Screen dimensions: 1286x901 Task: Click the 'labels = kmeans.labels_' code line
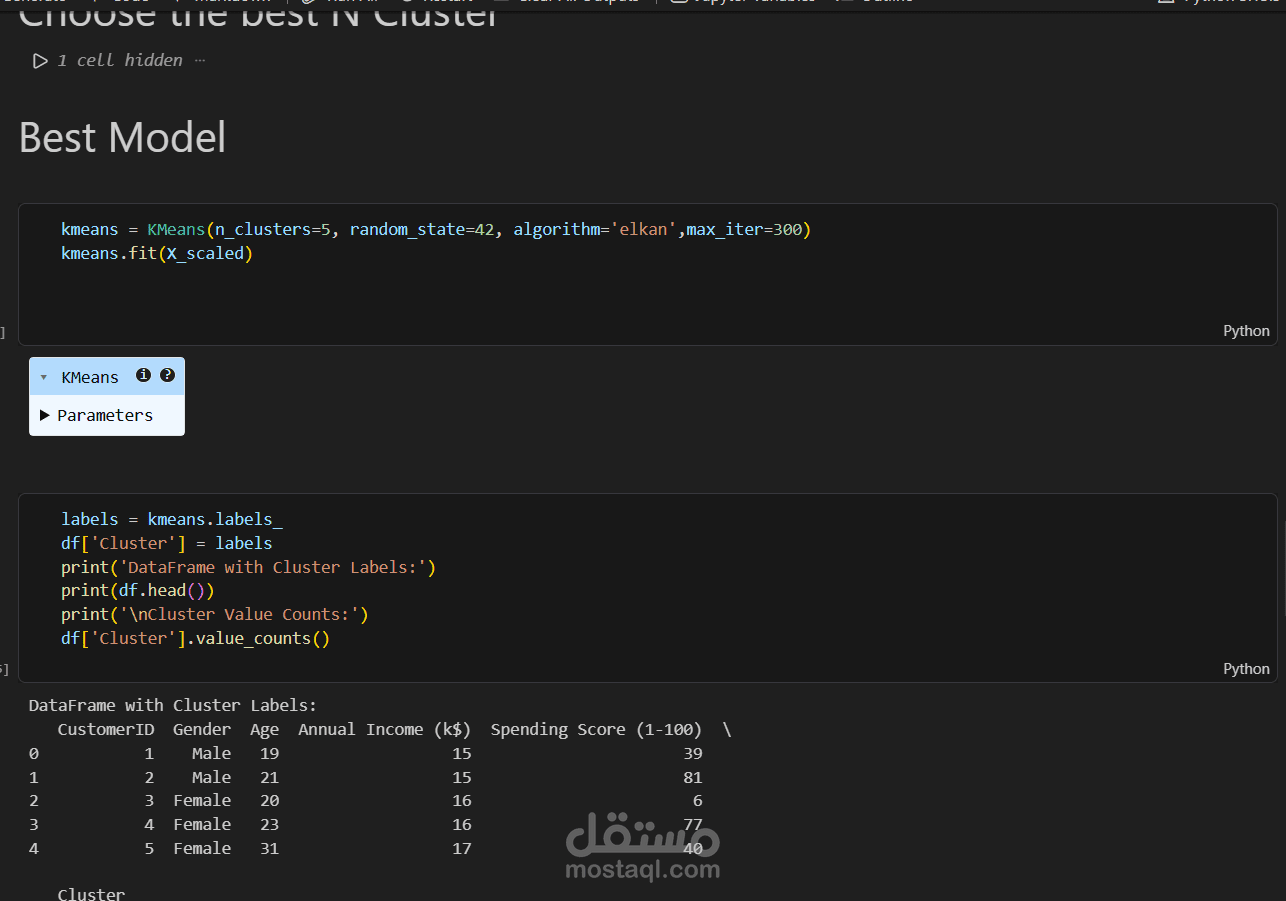pyautogui.click(x=171, y=519)
